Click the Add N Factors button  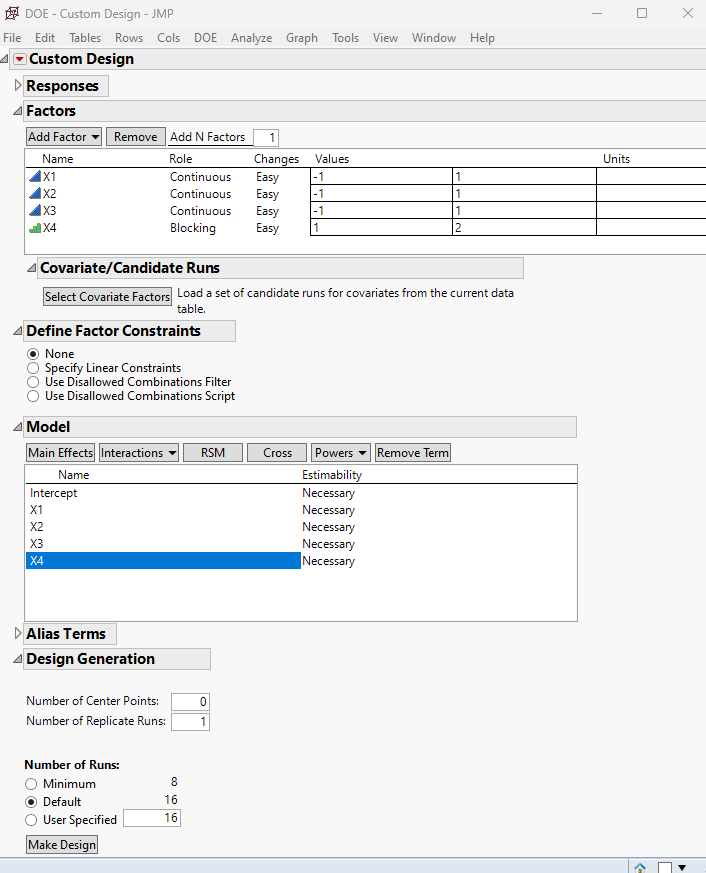(208, 136)
